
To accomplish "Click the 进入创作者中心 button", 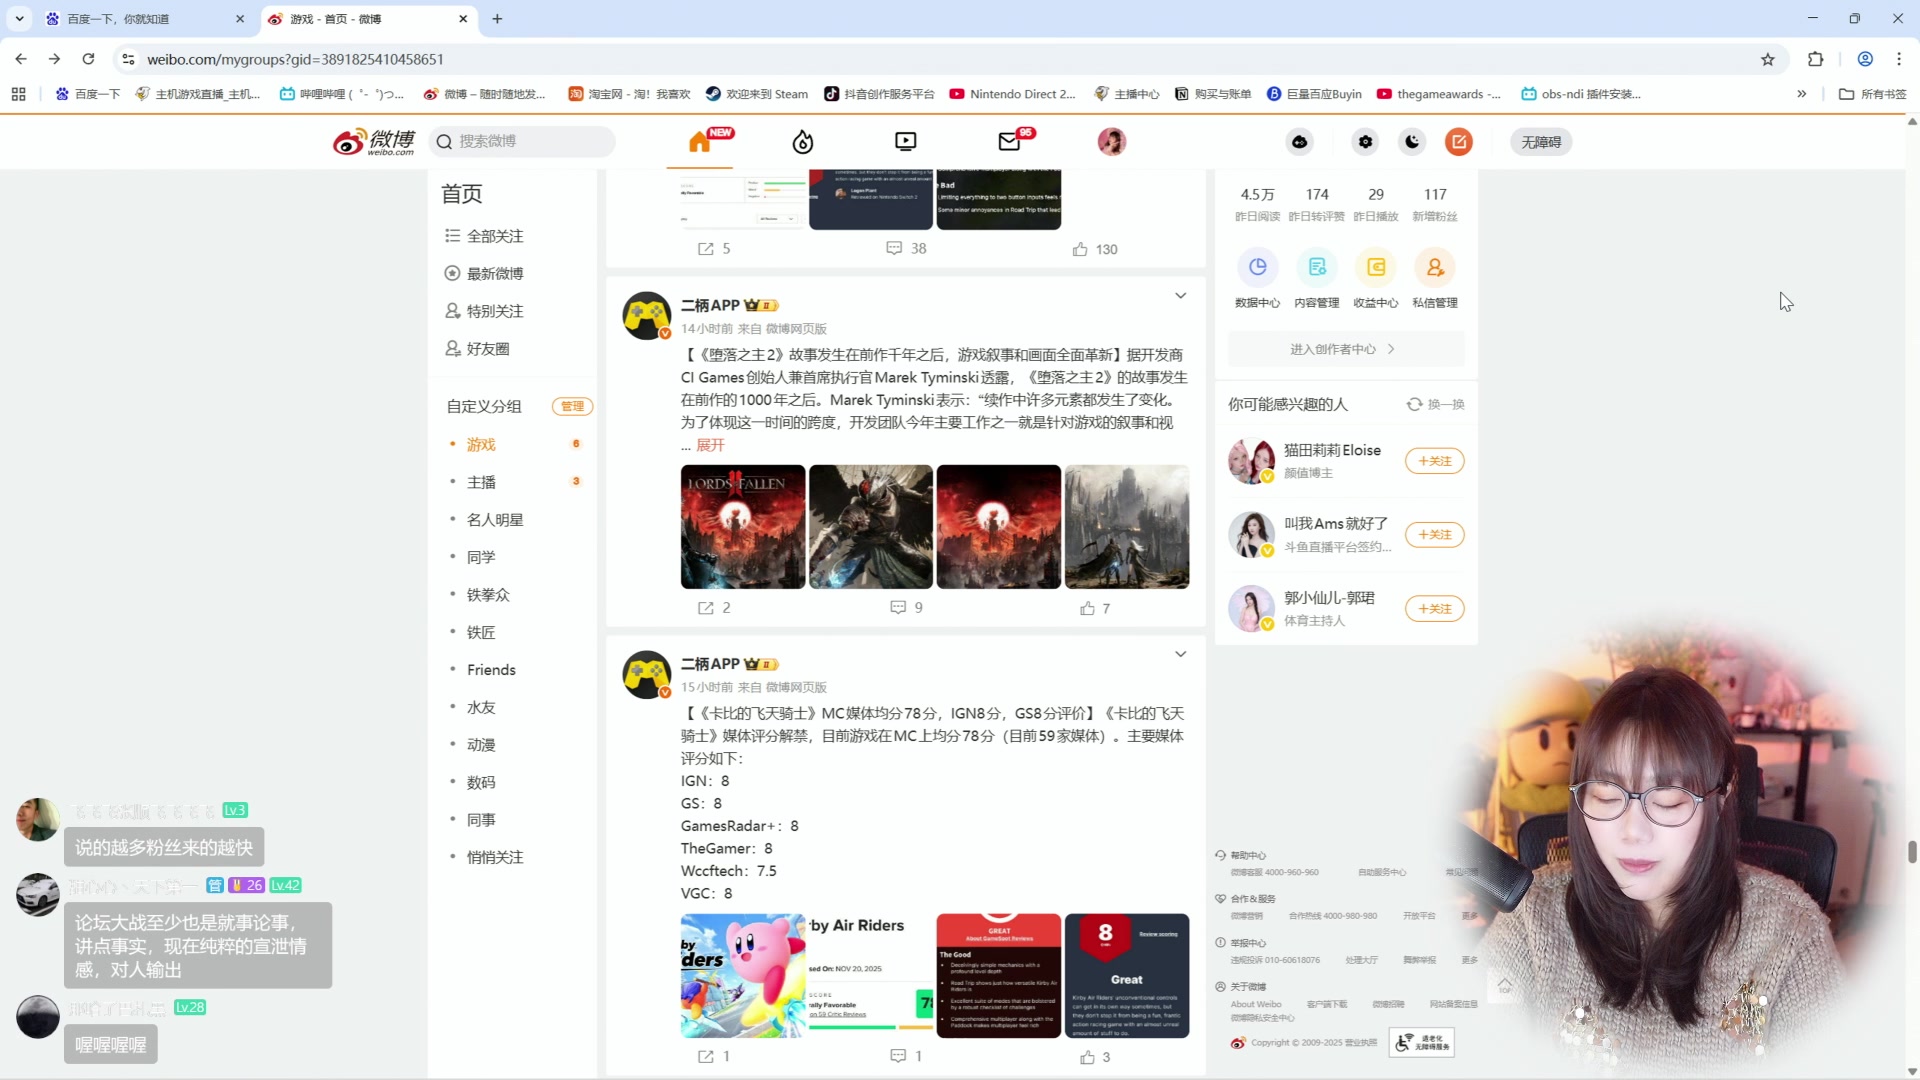I will click(x=1345, y=348).
